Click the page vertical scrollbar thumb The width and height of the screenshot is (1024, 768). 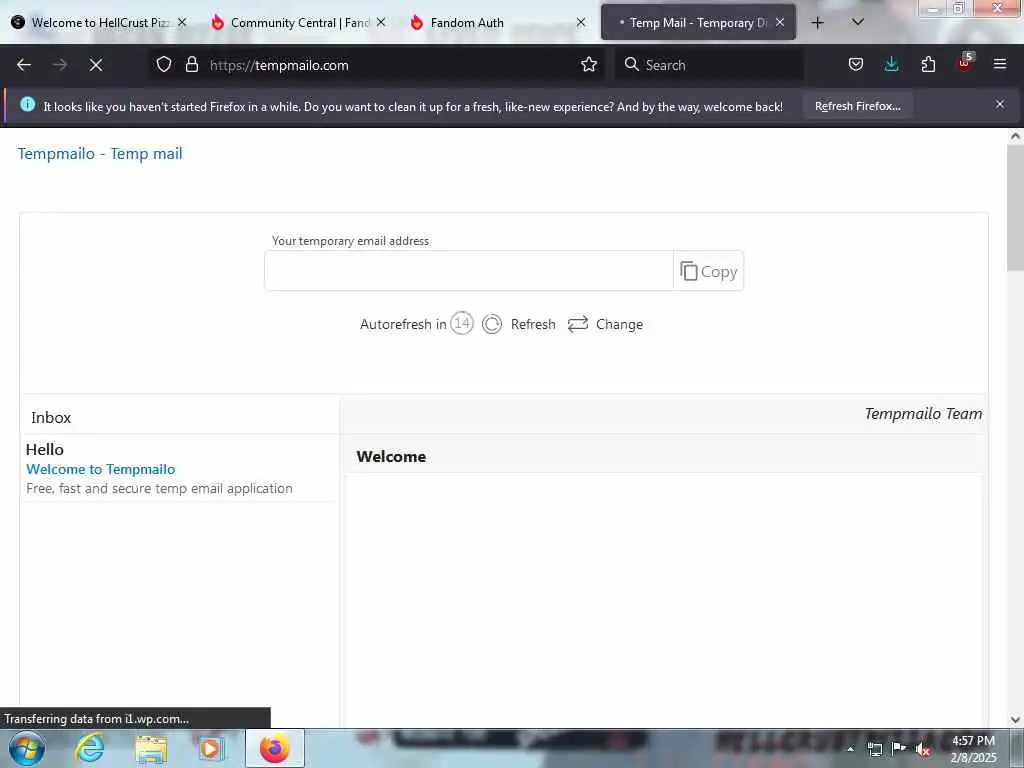pos(1015,208)
